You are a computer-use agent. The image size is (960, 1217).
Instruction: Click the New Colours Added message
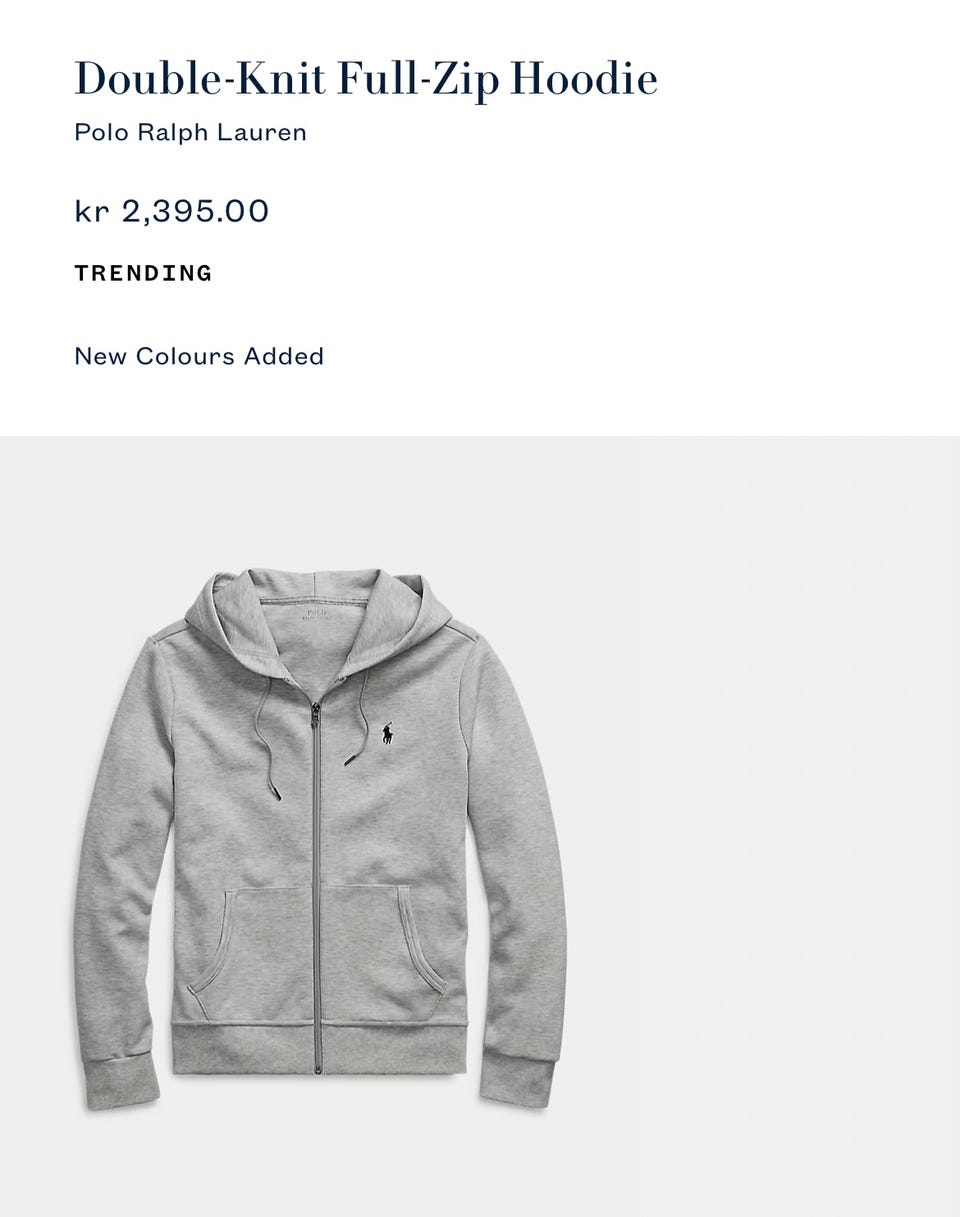[x=199, y=356]
